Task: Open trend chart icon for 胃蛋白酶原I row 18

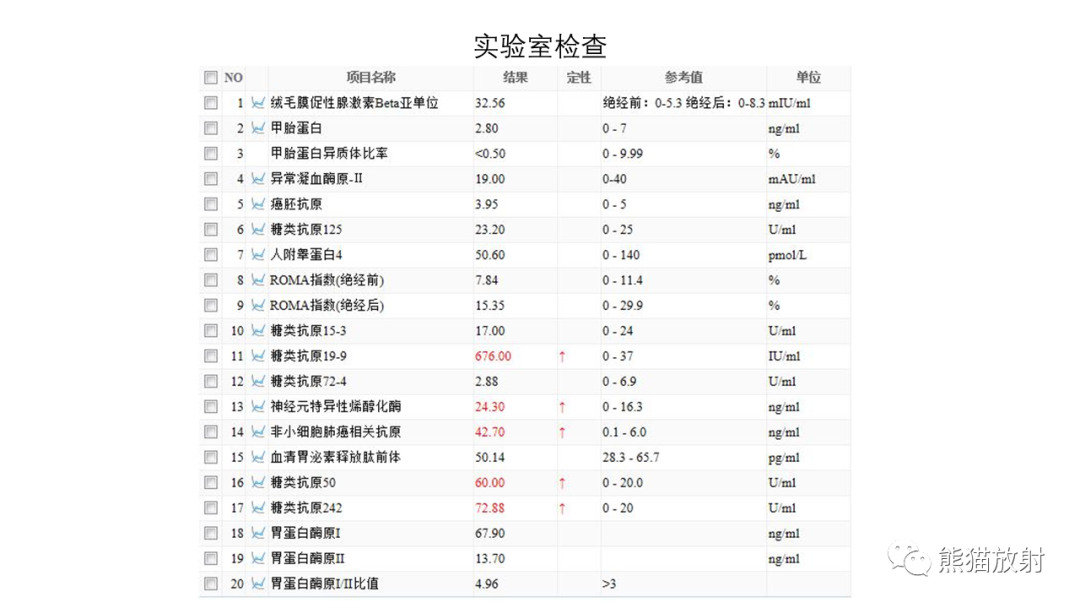Action: click(258, 533)
